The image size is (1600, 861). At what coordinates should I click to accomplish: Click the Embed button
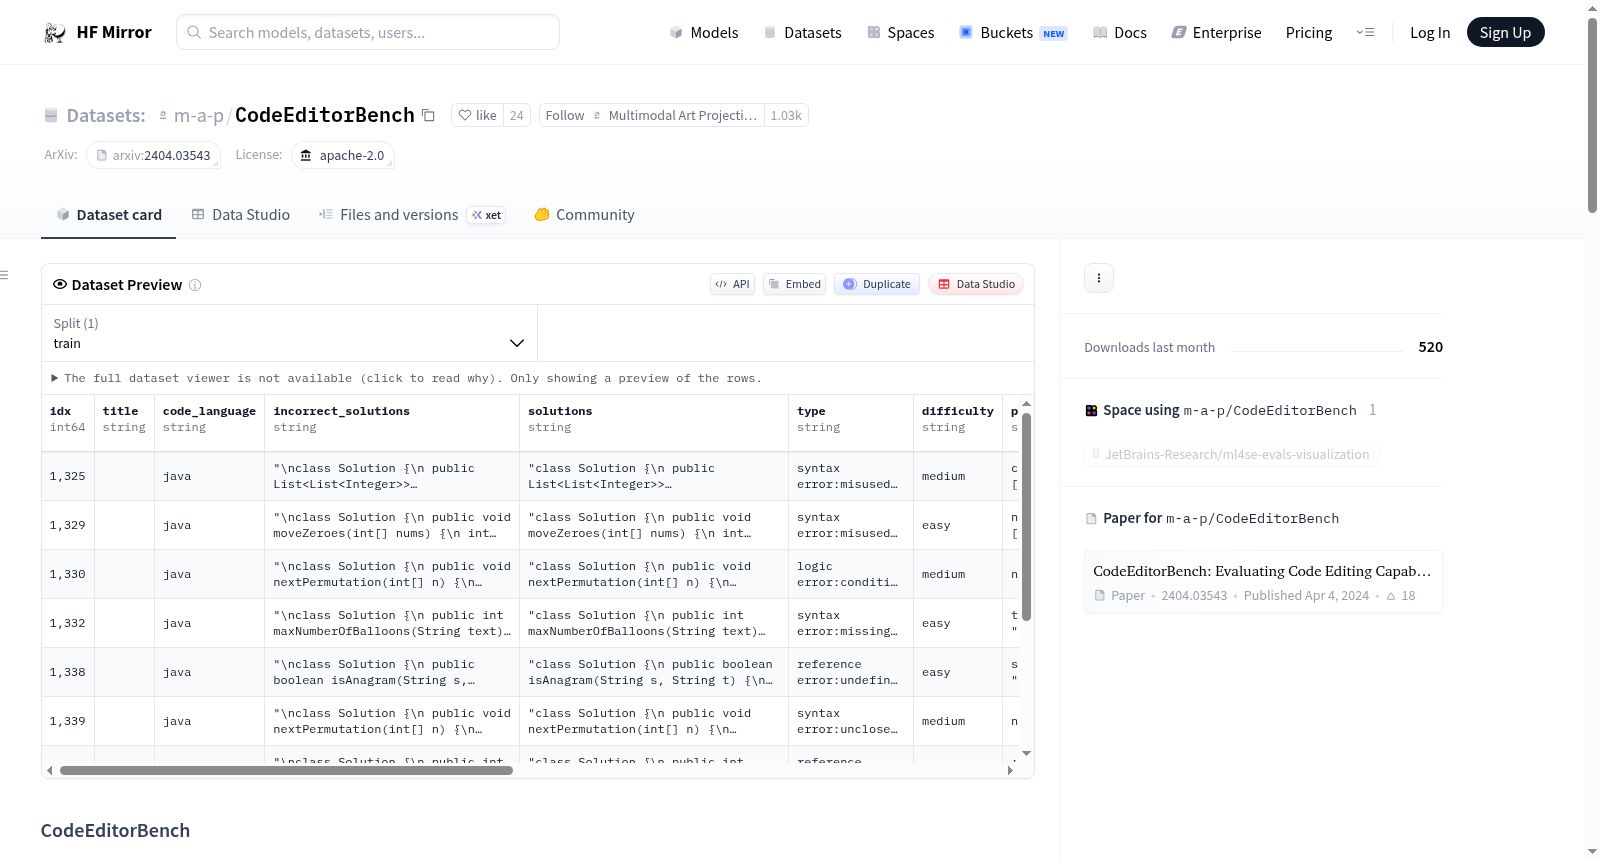point(795,284)
